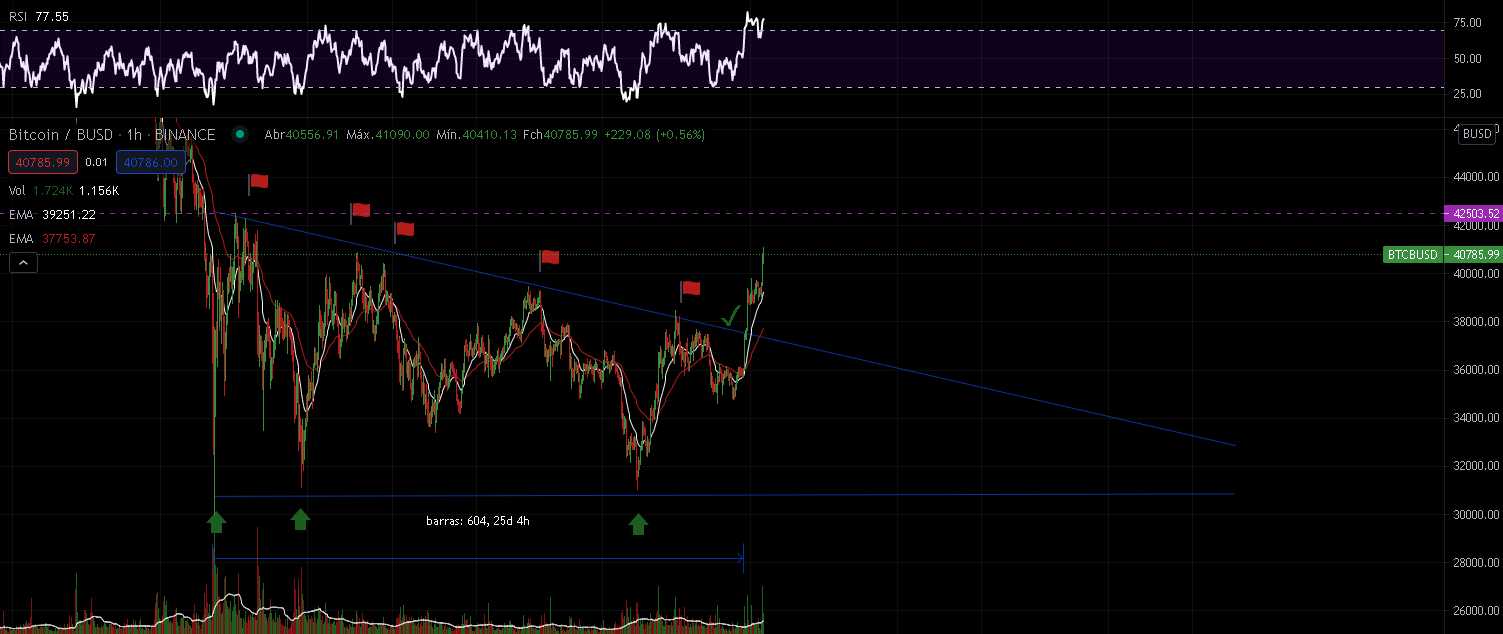Viewport: 1503px width, 634px height.
Task: Click the green check mark on the breakout
Action: pos(732,316)
